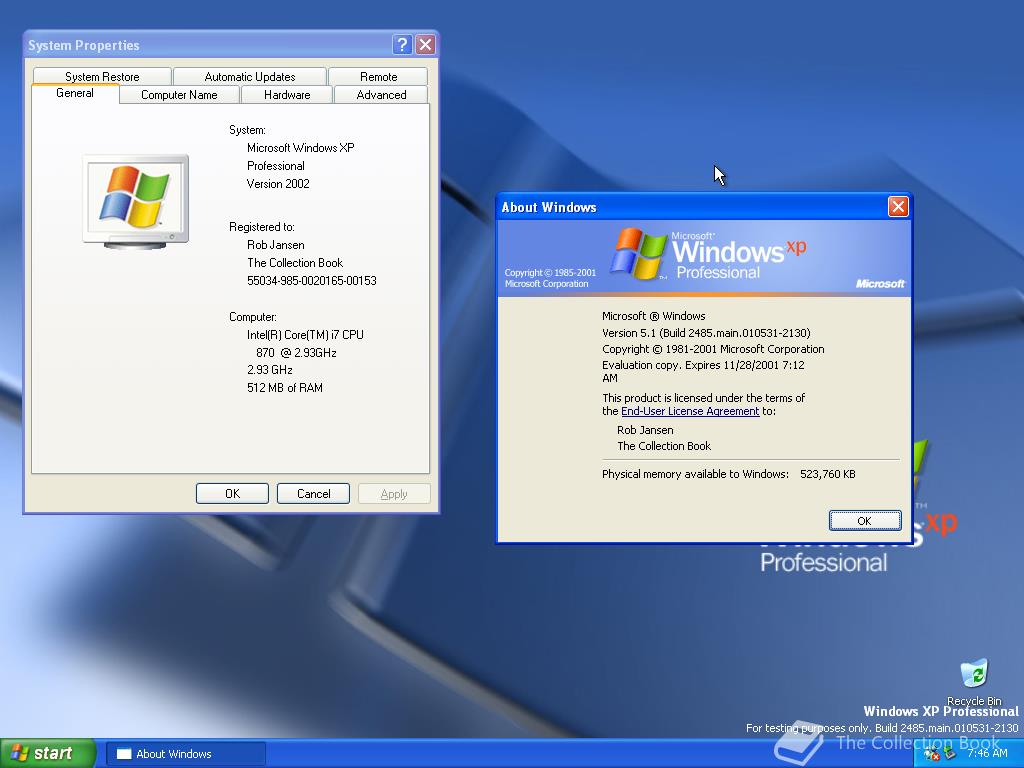Click the '2.93 GHz' line
The height and width of the screenshot is (768, 1024).
(x=270, y=370)
